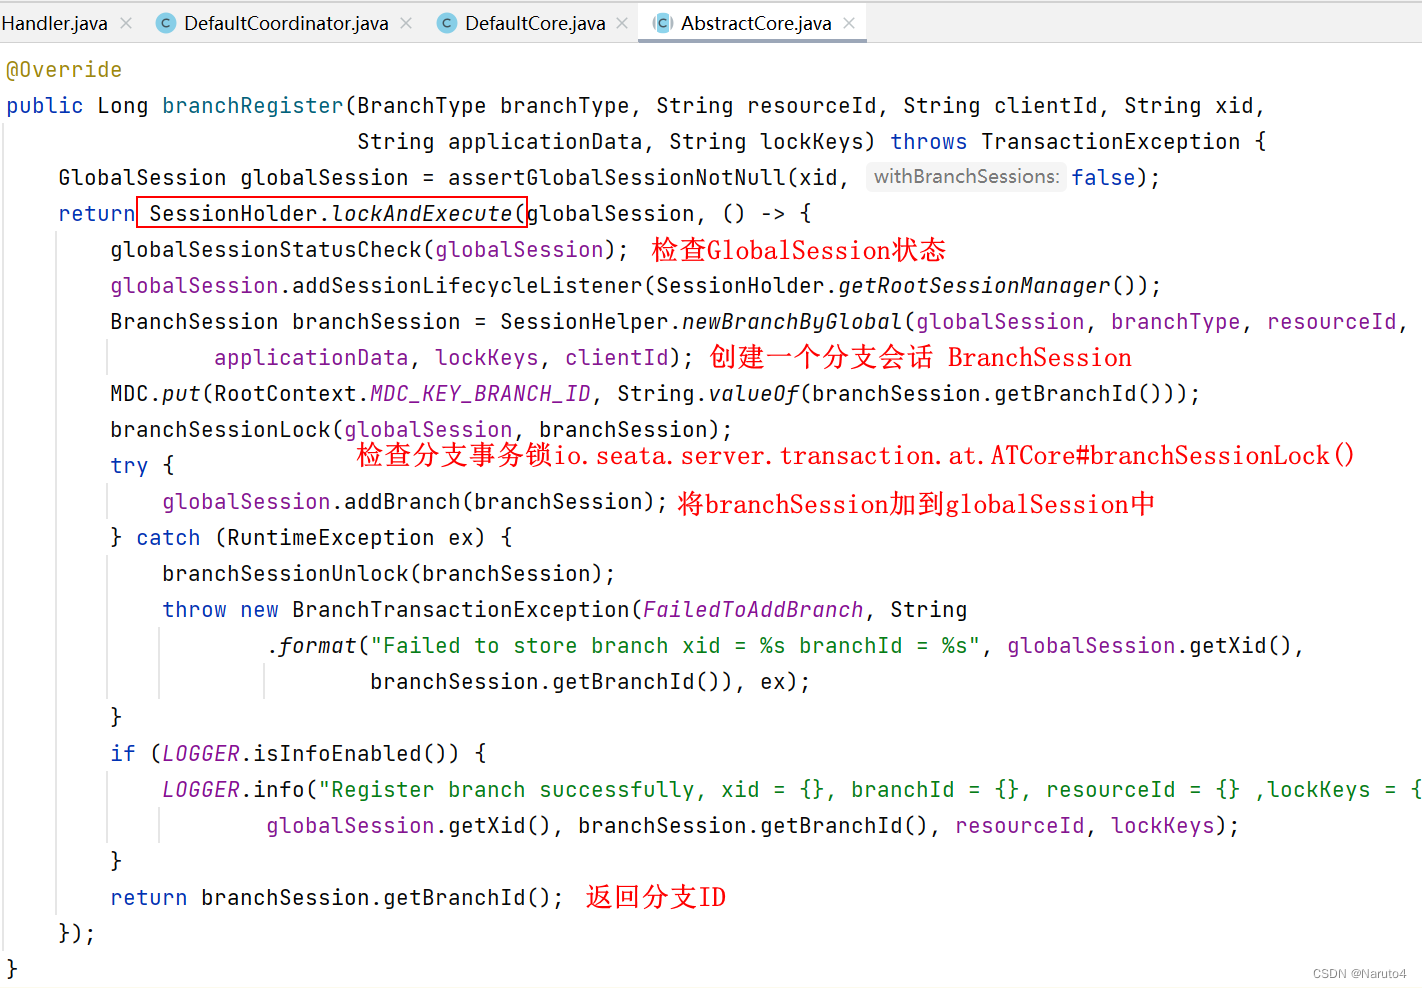Click the addBranch method call

[x=402, y=502]
